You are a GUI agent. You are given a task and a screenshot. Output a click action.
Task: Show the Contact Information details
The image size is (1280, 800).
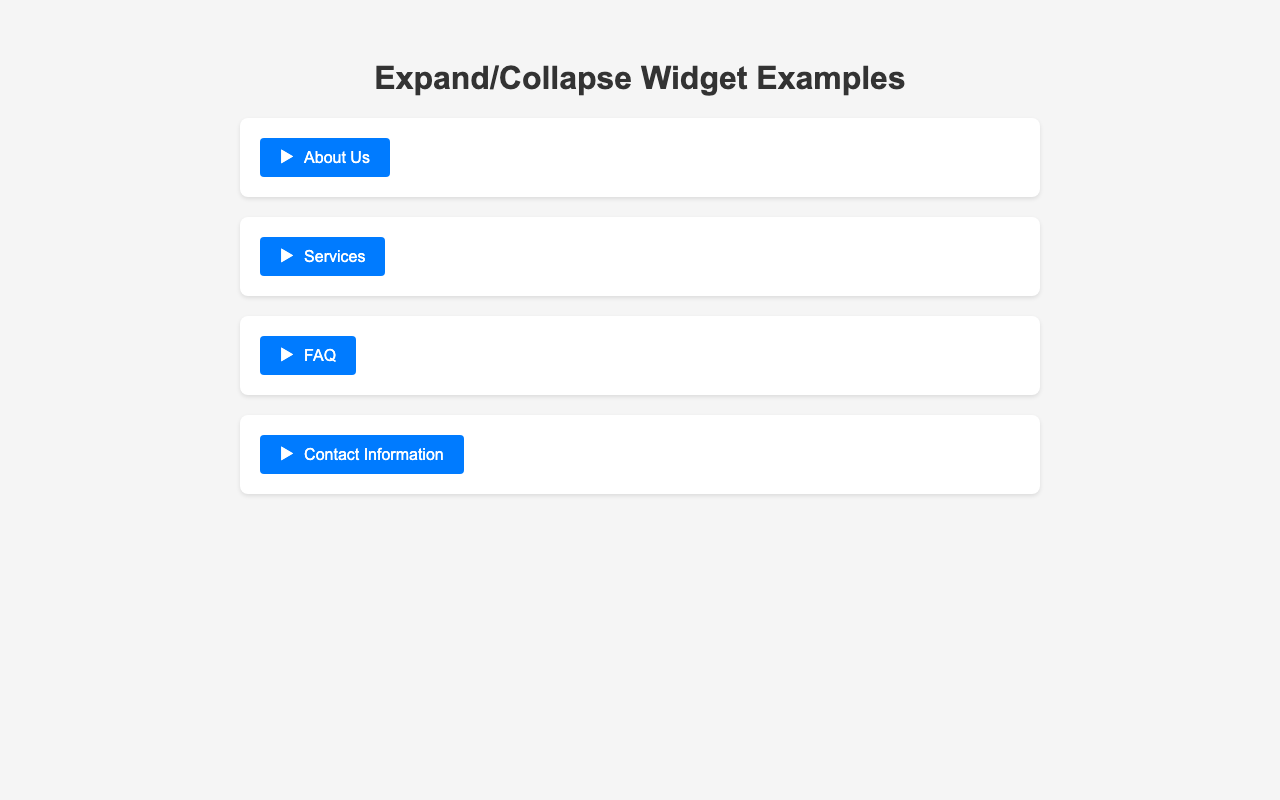[x=362, y=454]
